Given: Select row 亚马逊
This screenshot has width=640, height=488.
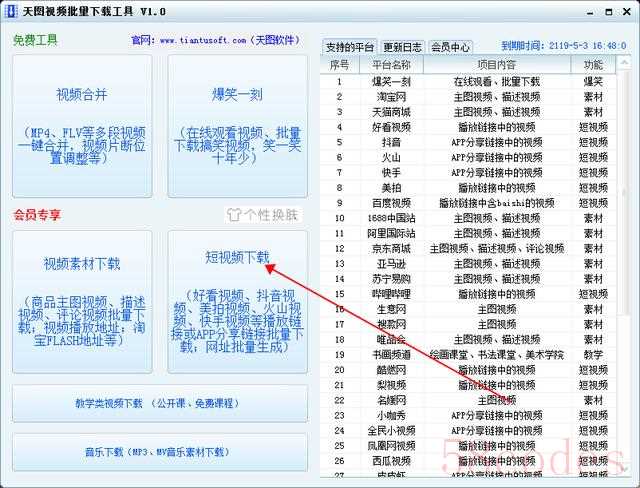Looking at the screenshot, I should 468,264.
